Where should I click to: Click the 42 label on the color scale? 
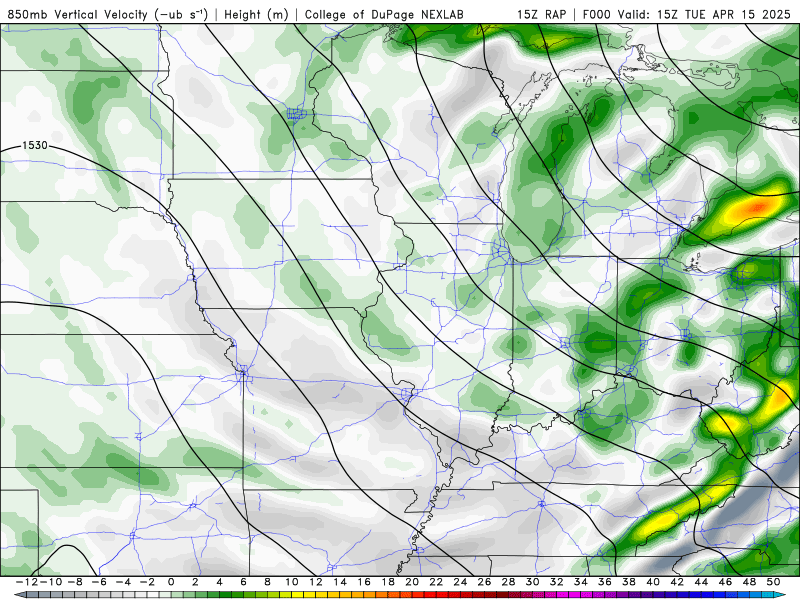(677, 582)
